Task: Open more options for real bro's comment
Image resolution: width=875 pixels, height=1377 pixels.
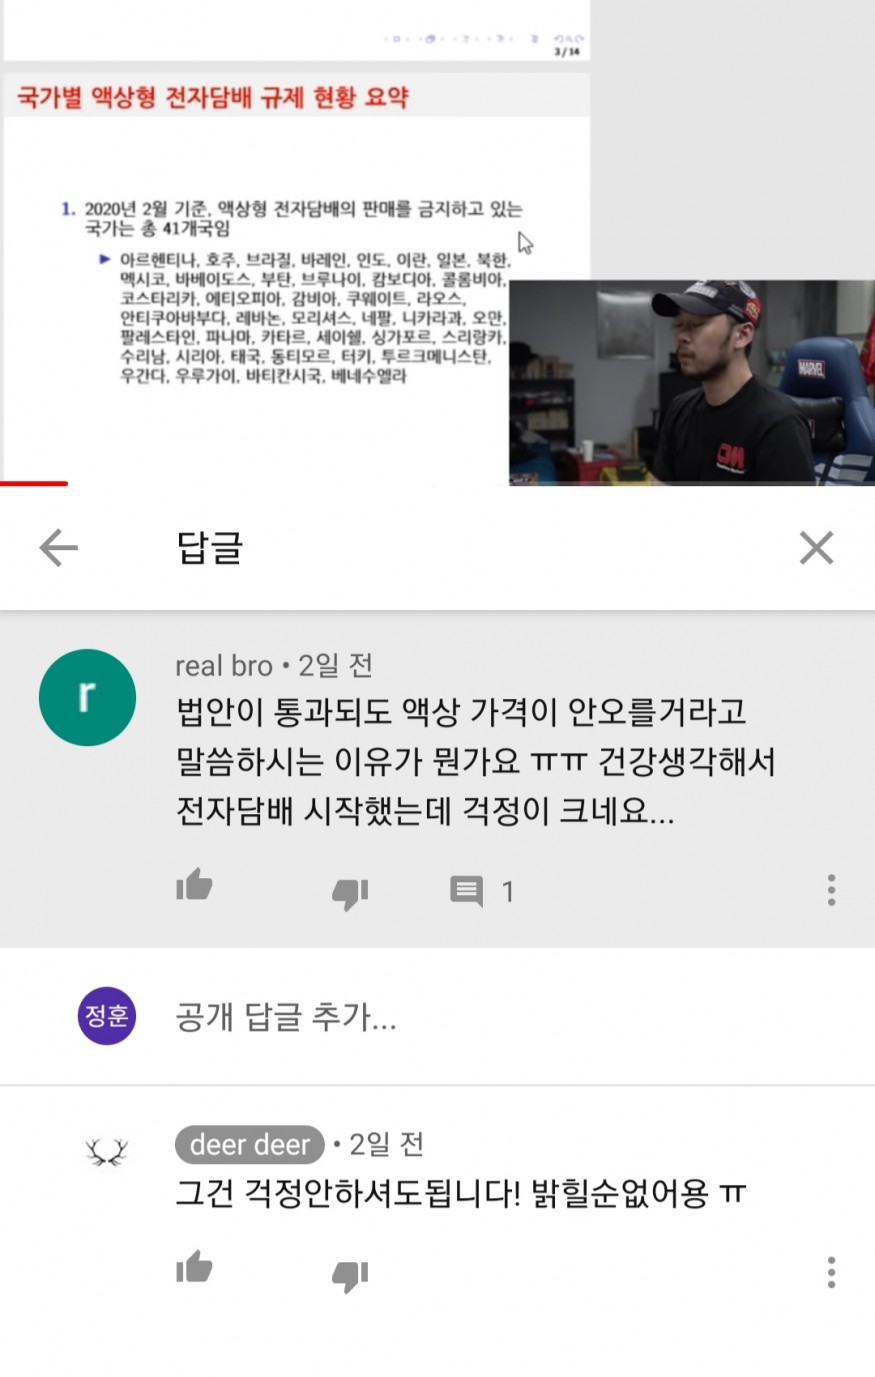Action: 831,890
